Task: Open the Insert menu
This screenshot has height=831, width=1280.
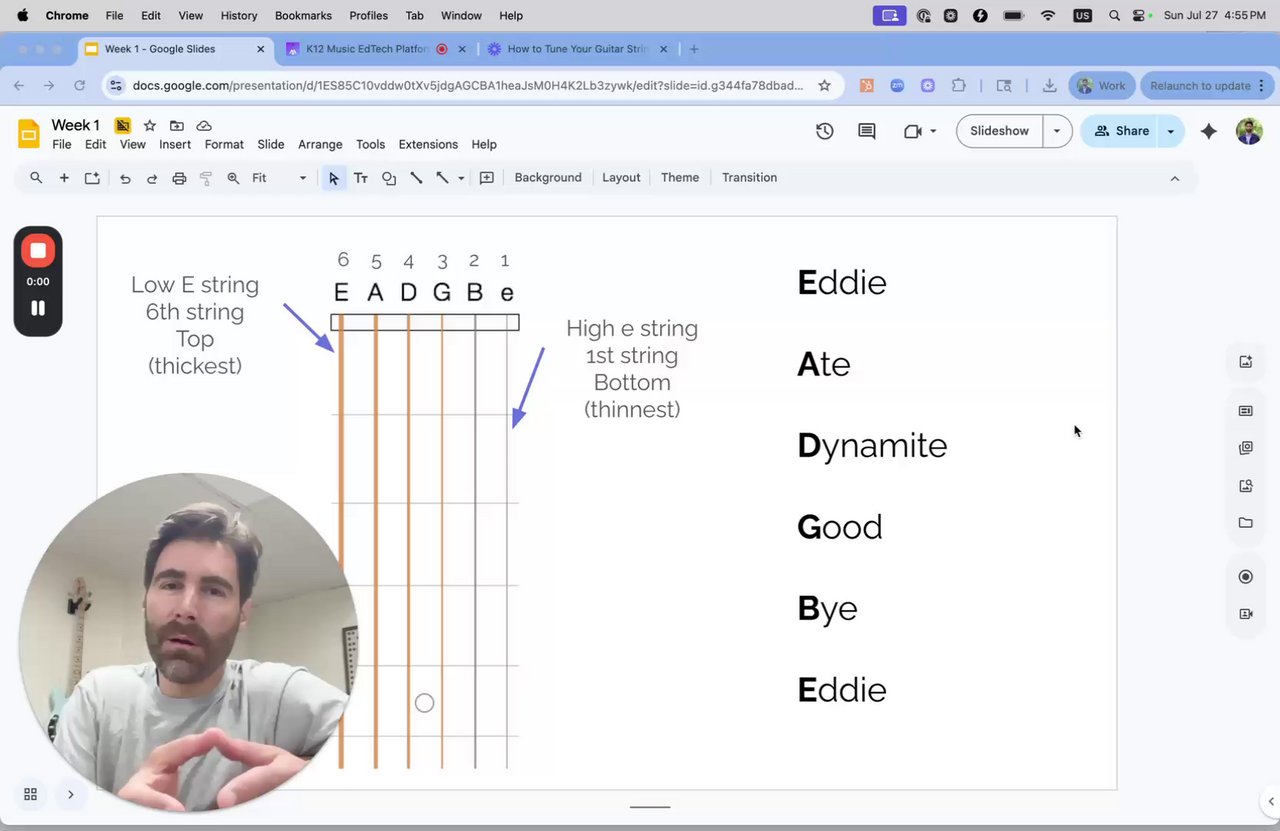Action: coord(175,145)
